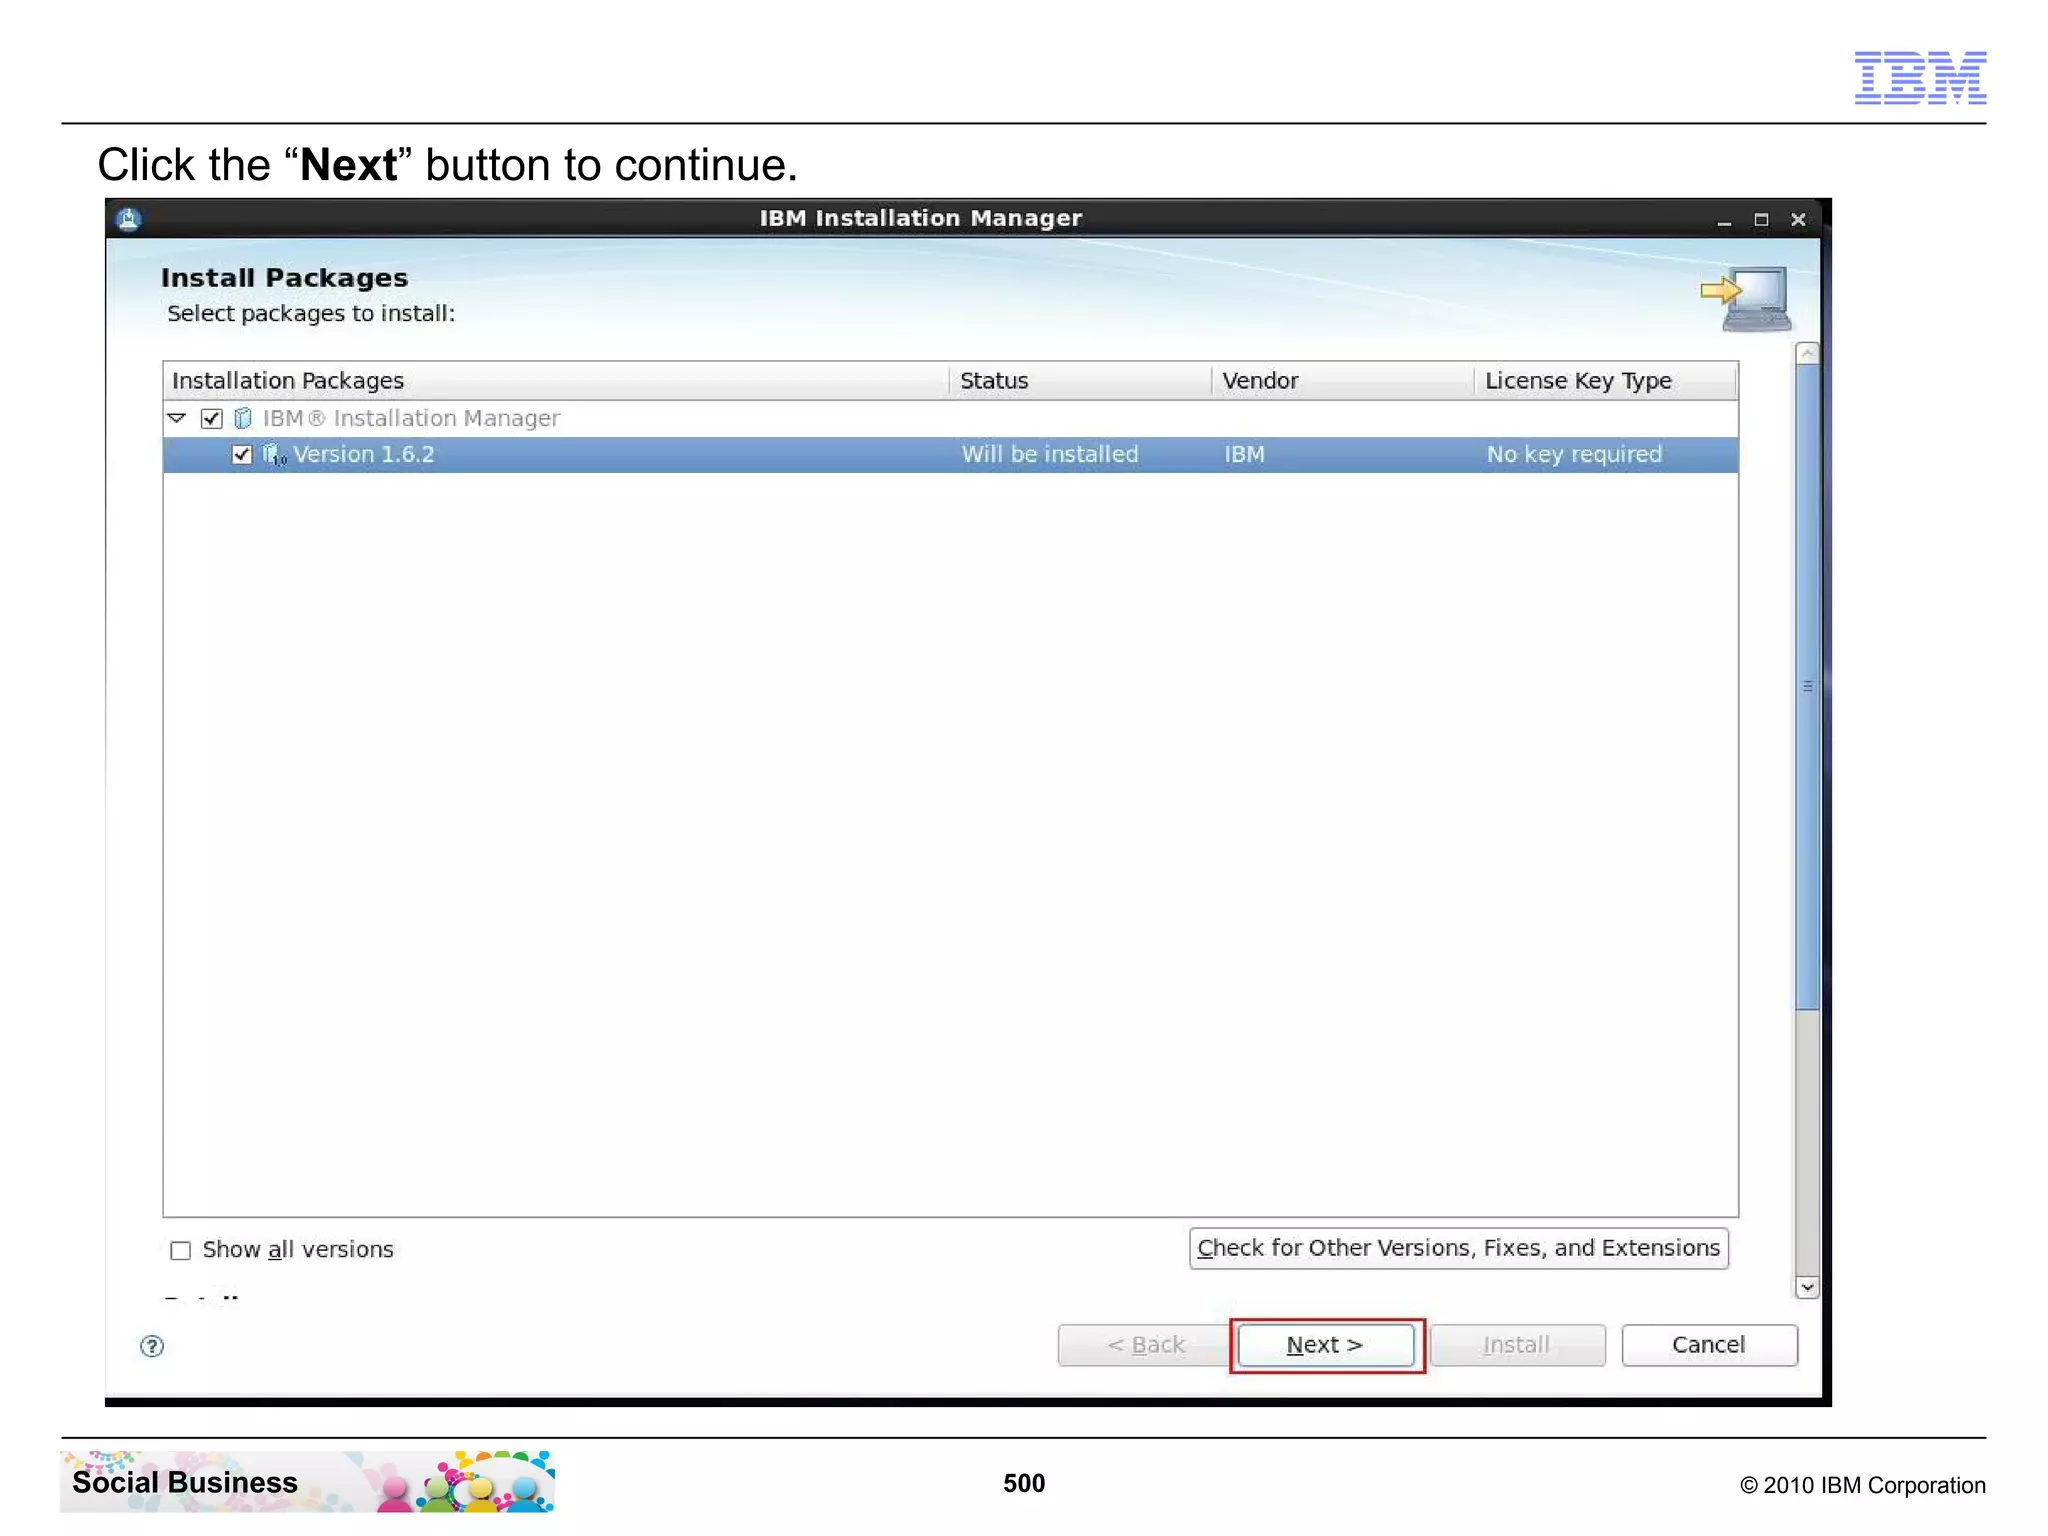Image resolution: width=2048 pixels, height=1536 pixels.
Task: Click the disabled < Back button
Action: pyautogui.click(x=1144, y=1345)
